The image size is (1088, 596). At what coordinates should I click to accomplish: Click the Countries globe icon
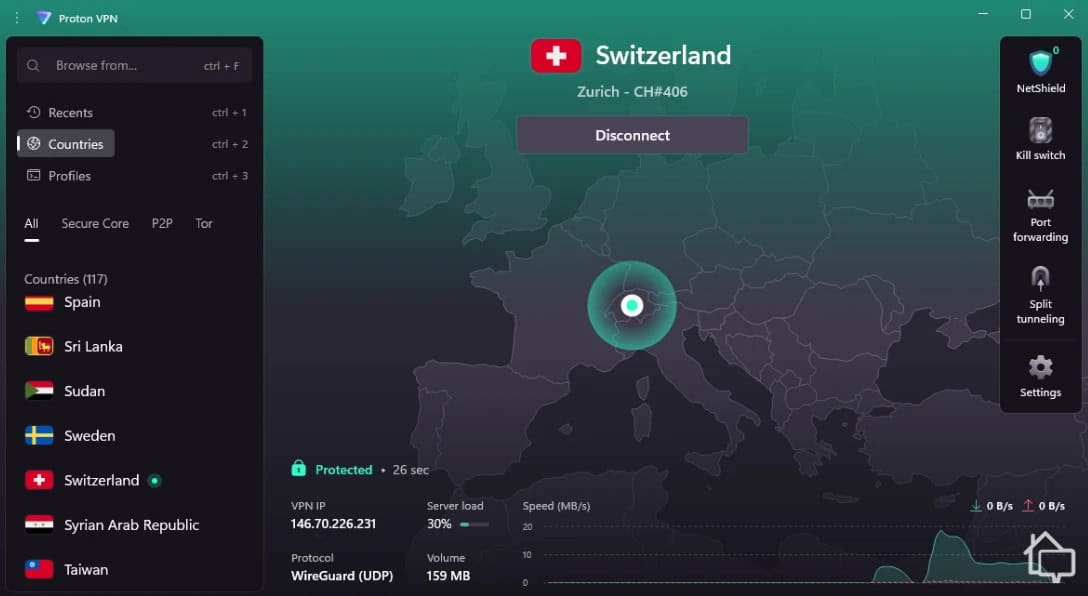point(33,144)
